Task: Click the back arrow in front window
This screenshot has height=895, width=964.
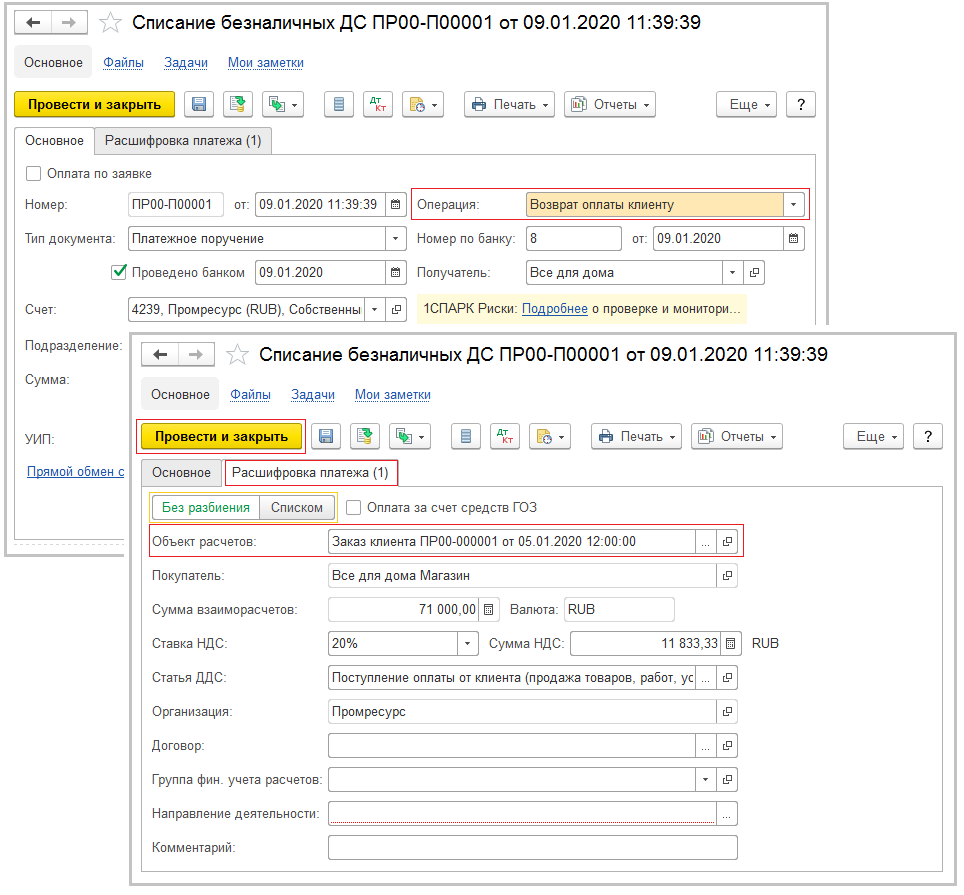Action: [158, 355]
